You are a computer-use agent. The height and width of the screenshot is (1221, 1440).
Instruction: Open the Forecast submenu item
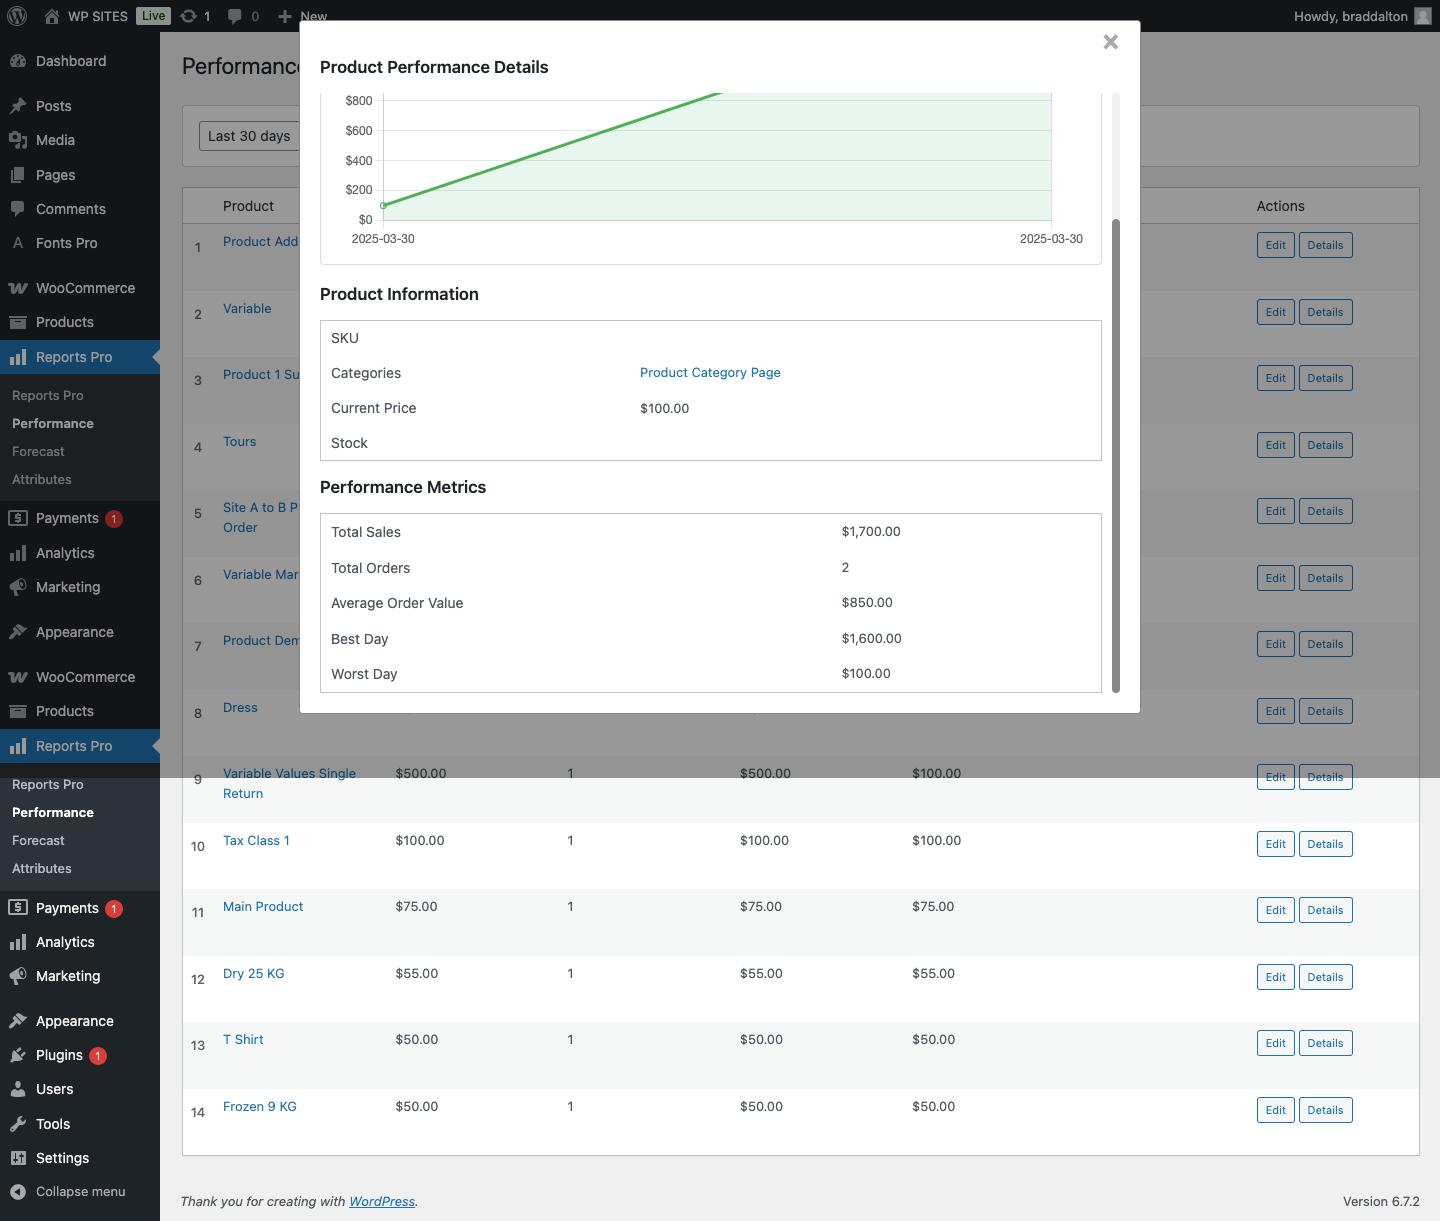coord(38,841)
